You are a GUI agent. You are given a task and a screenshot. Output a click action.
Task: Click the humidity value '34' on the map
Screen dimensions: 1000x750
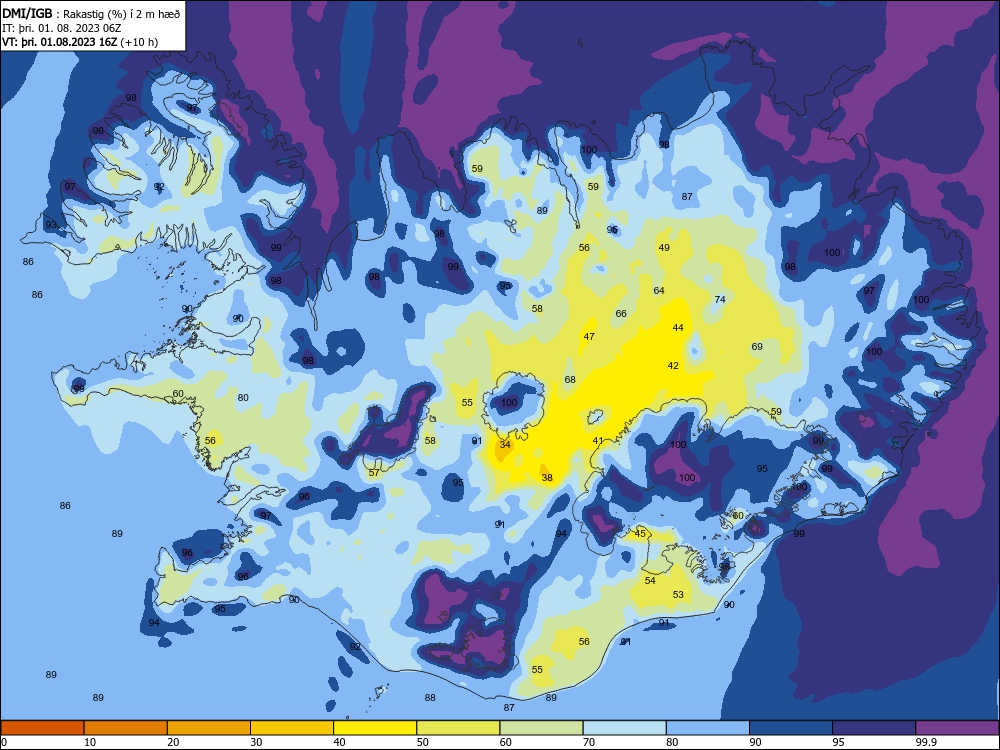click(505, 445)
